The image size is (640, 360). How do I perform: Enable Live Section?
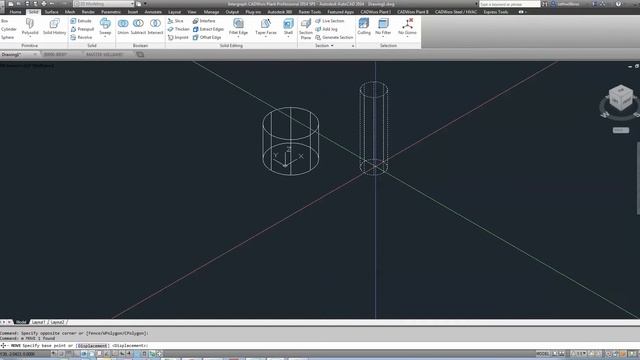pos(329,21)
